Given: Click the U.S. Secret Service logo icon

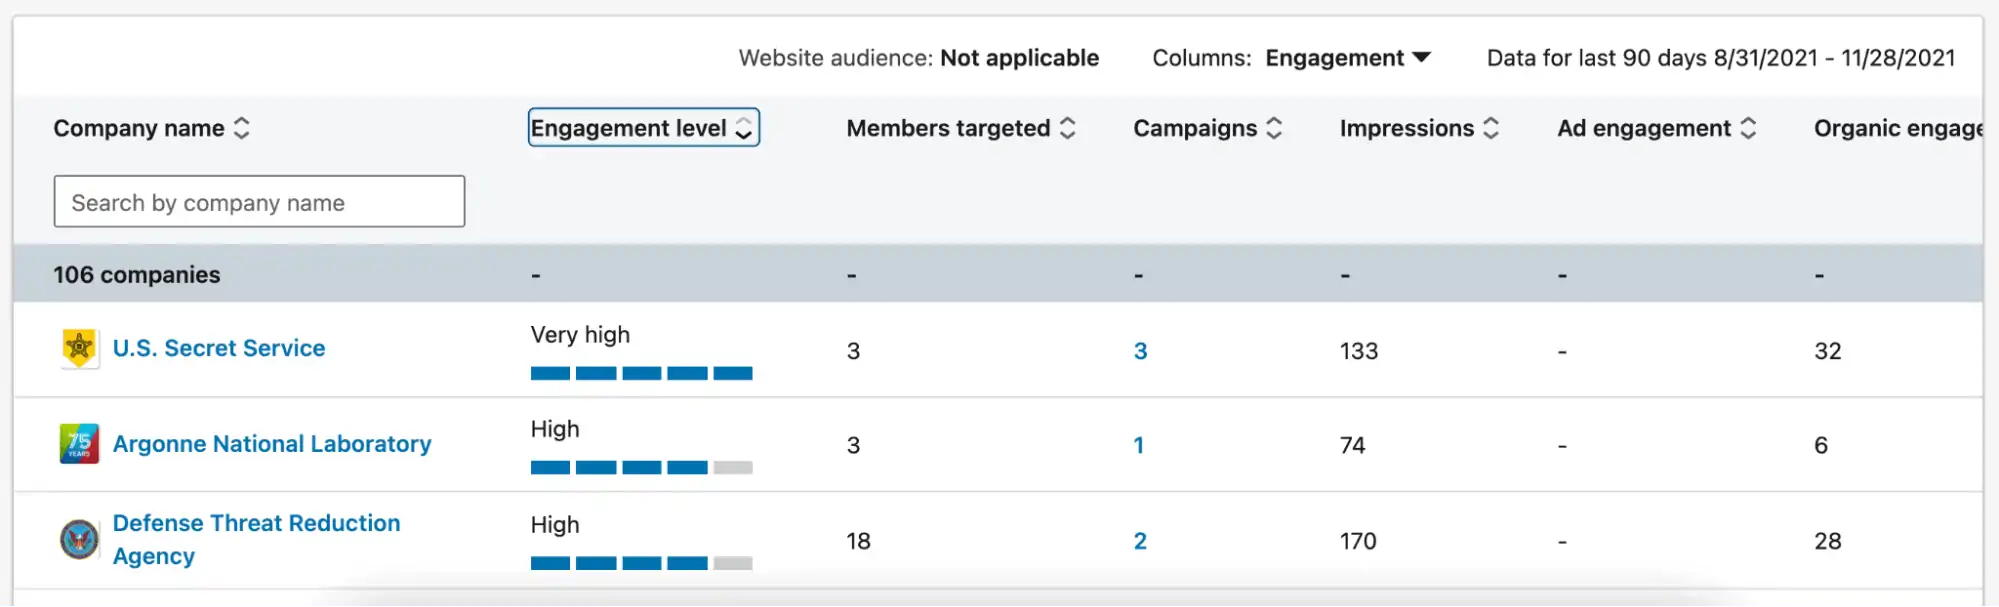Looking at the screenshot, I should (x=79, y=349).
